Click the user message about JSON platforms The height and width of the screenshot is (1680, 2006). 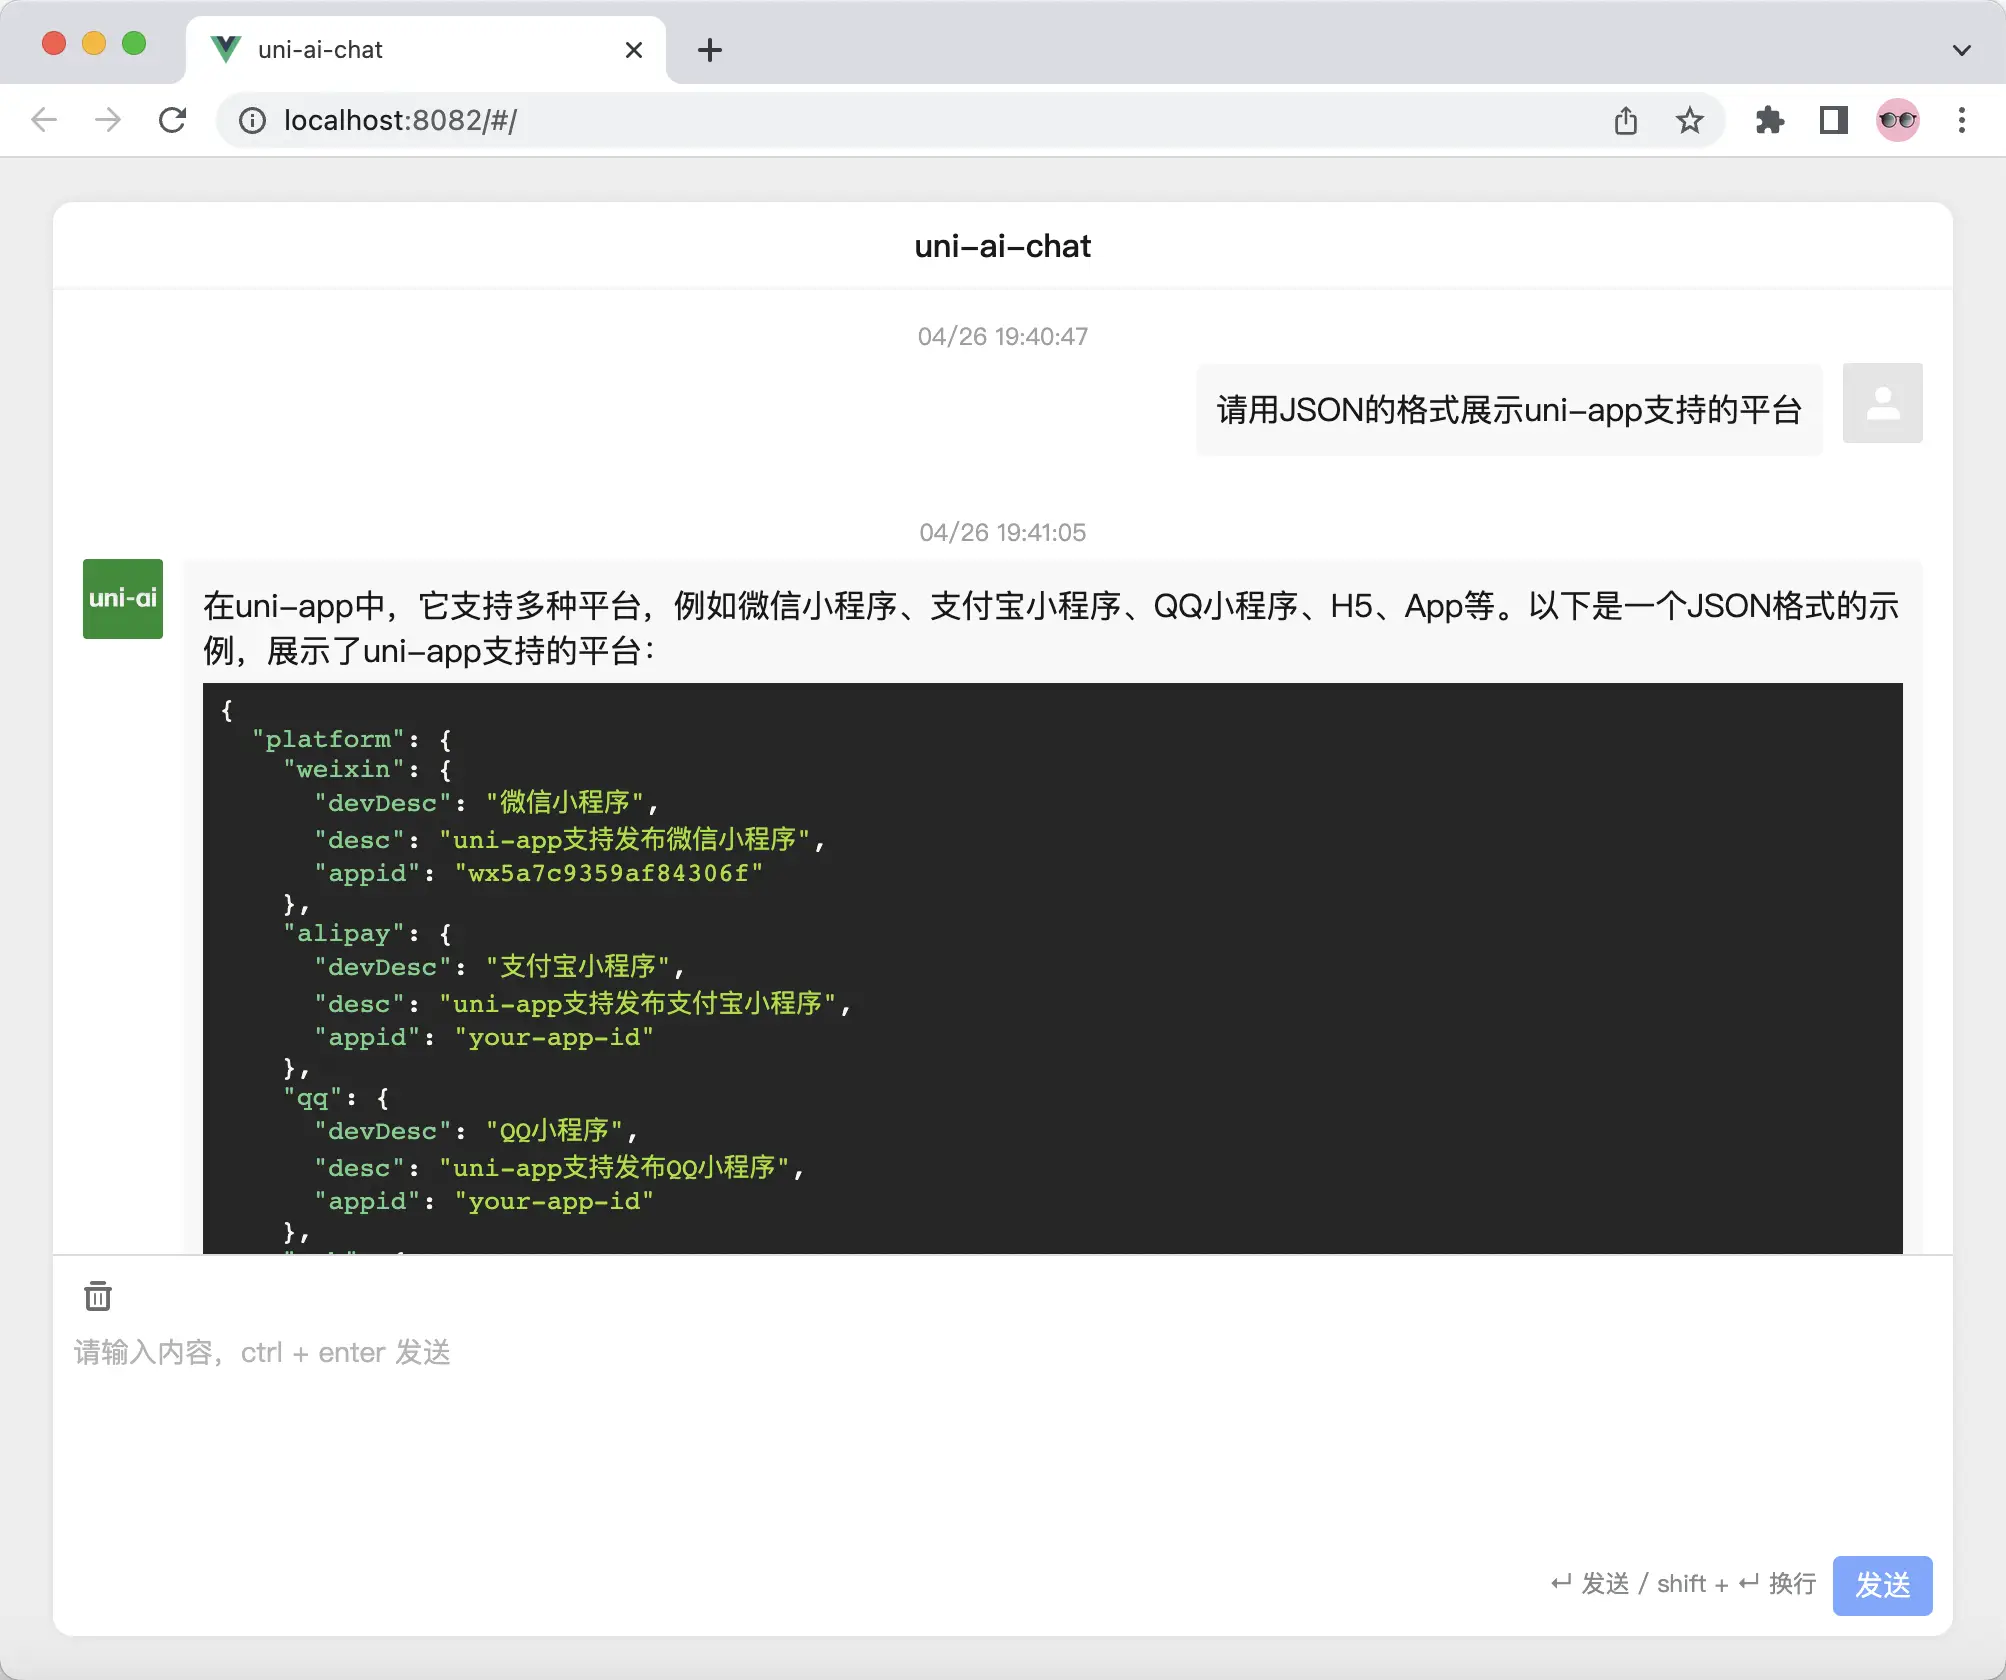click(x=1509, y=410)
